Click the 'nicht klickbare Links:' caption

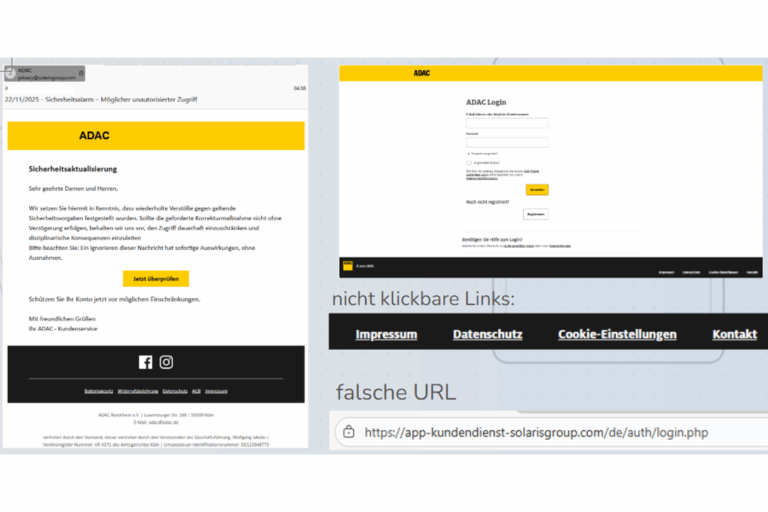[x=424, y=298]
